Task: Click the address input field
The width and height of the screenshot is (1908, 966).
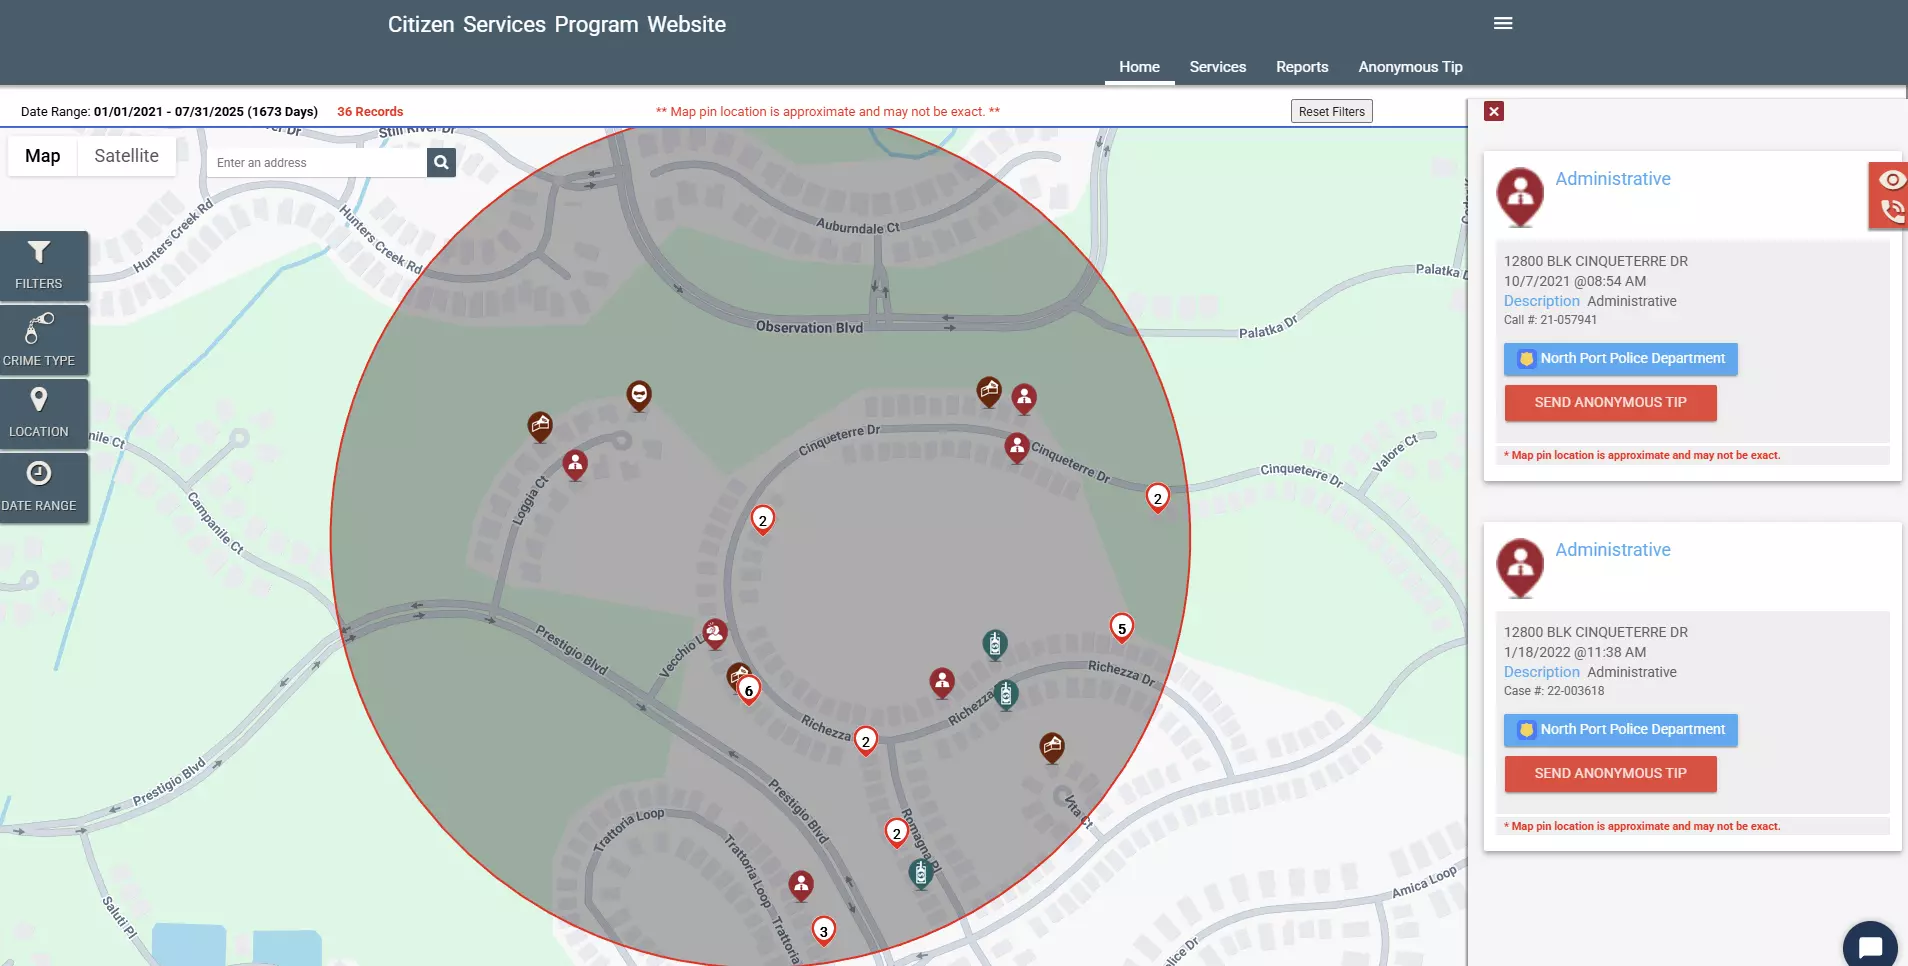Action: [317, 163]
